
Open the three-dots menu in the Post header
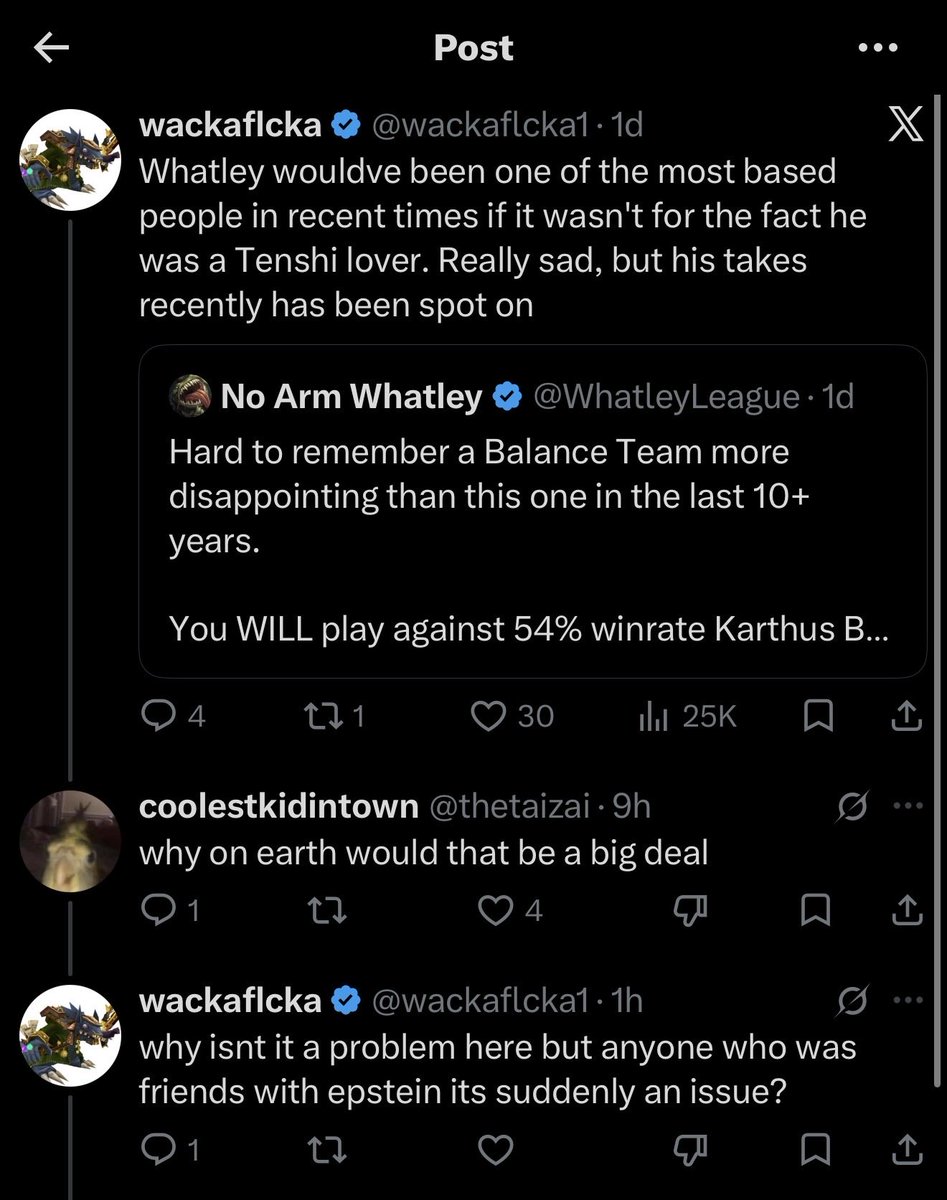[x=879, y=48]
